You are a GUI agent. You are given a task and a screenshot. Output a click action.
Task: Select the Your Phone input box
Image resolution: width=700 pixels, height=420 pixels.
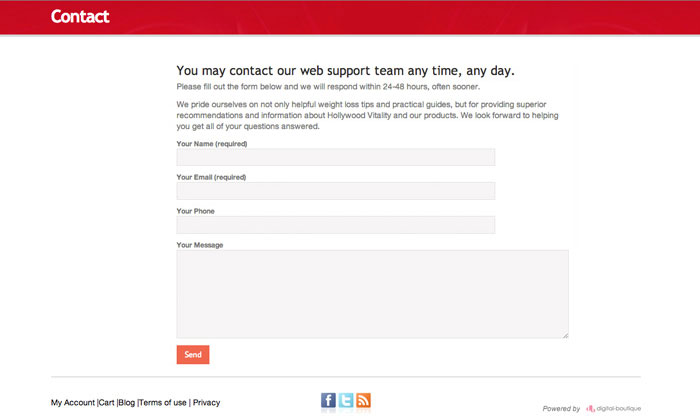tap(335, 225)
